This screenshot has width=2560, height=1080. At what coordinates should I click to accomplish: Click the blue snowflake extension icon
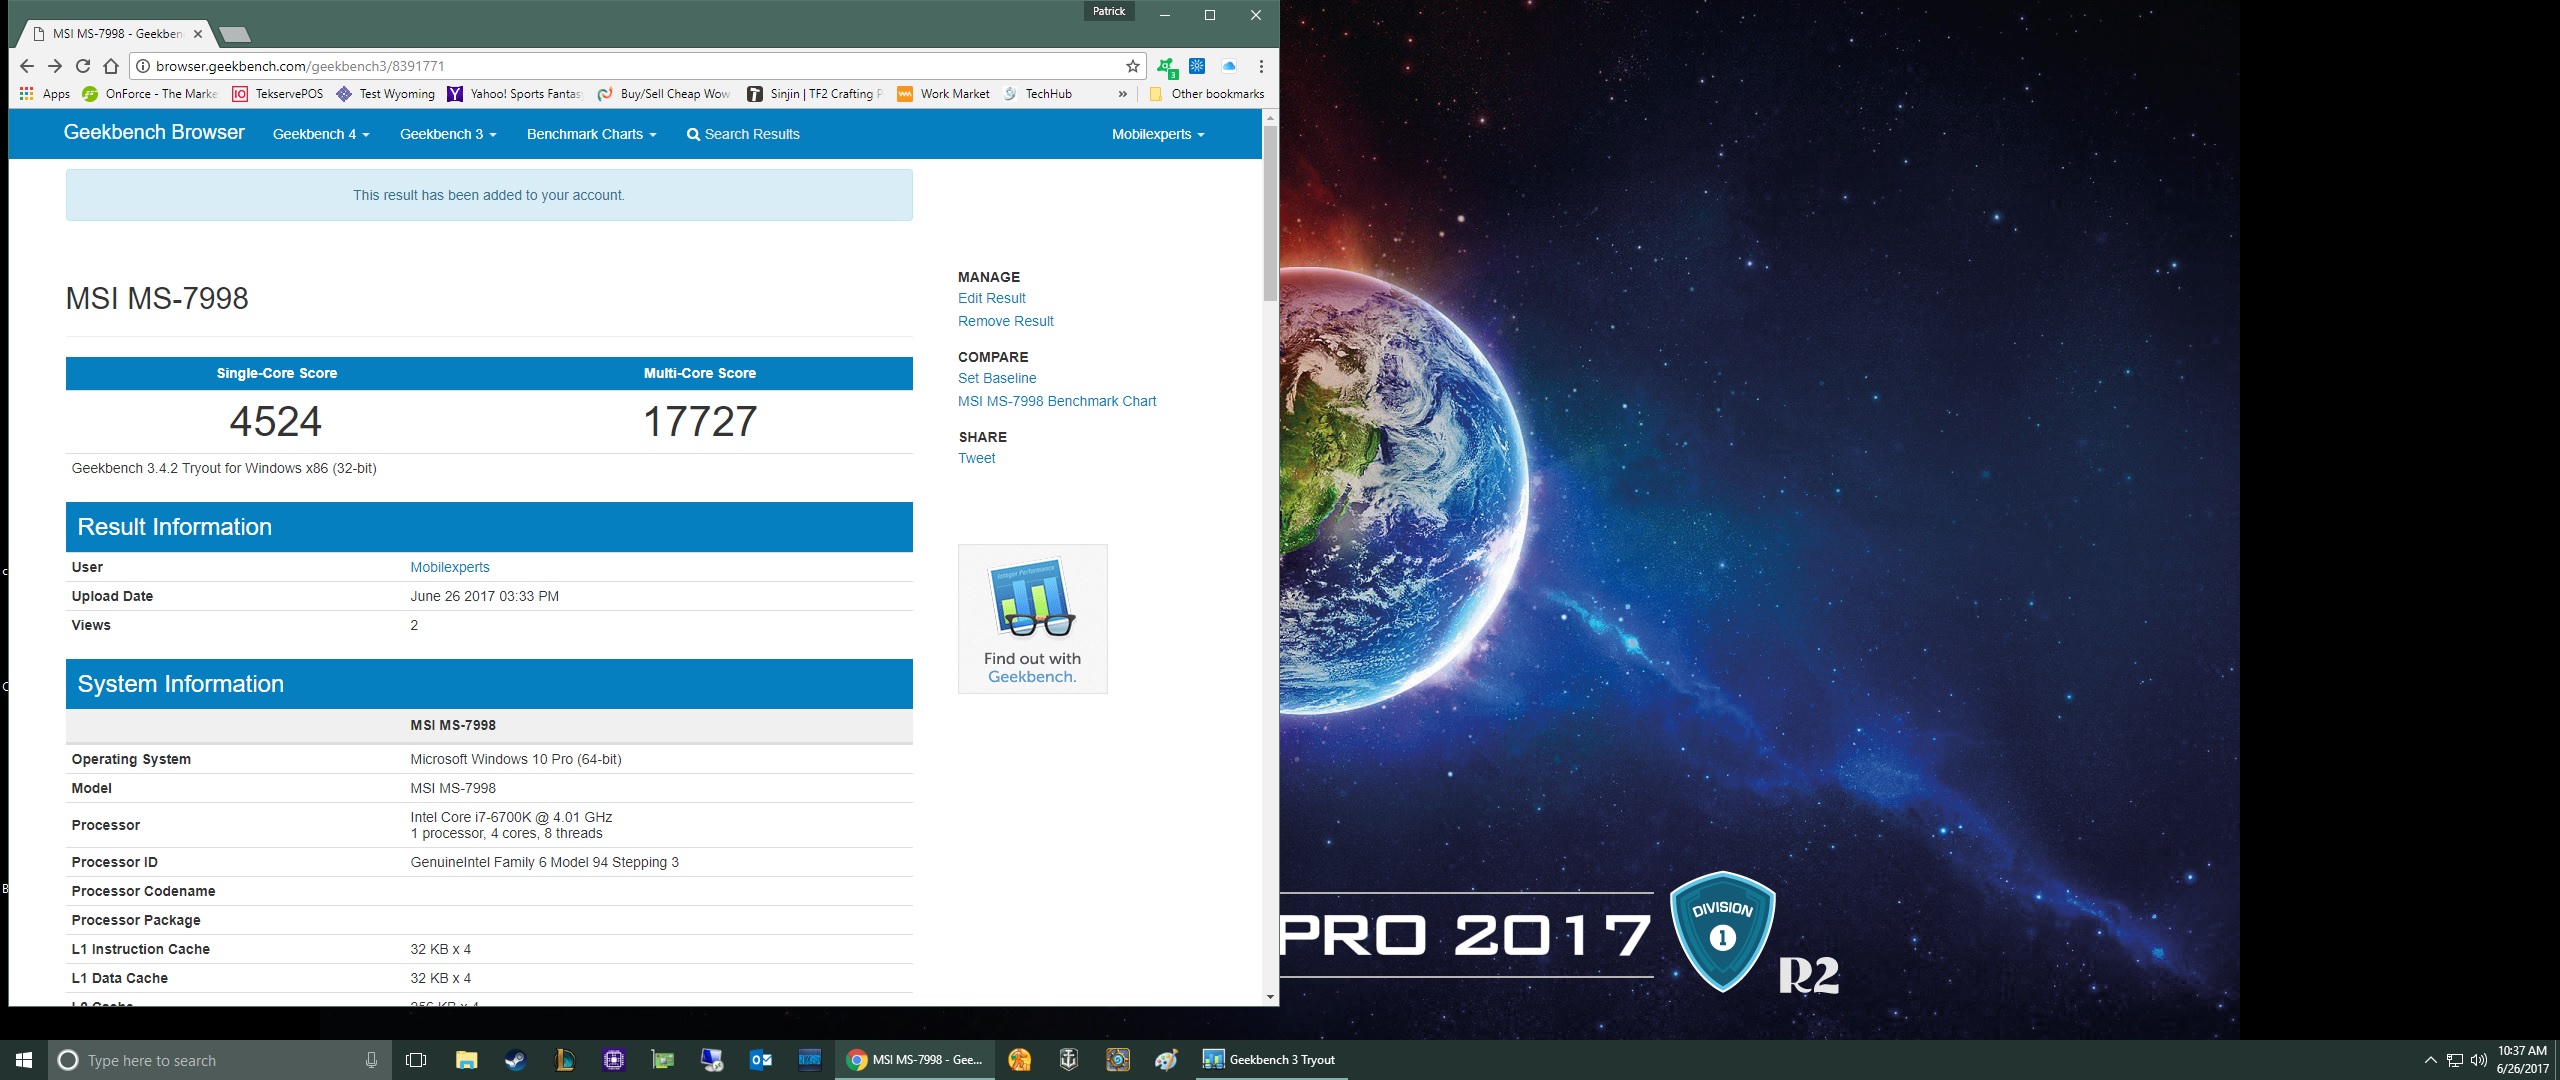(1197, 66)
